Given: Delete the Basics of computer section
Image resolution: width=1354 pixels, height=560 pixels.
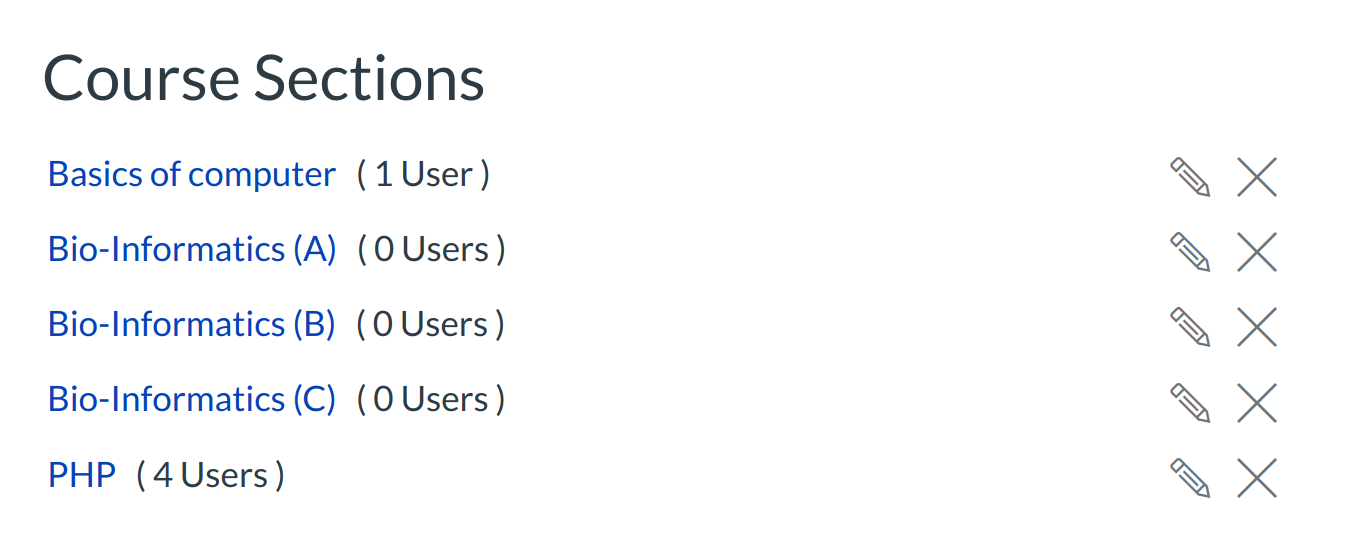Looking at the screenshot, I should [x=1257, y=177].
